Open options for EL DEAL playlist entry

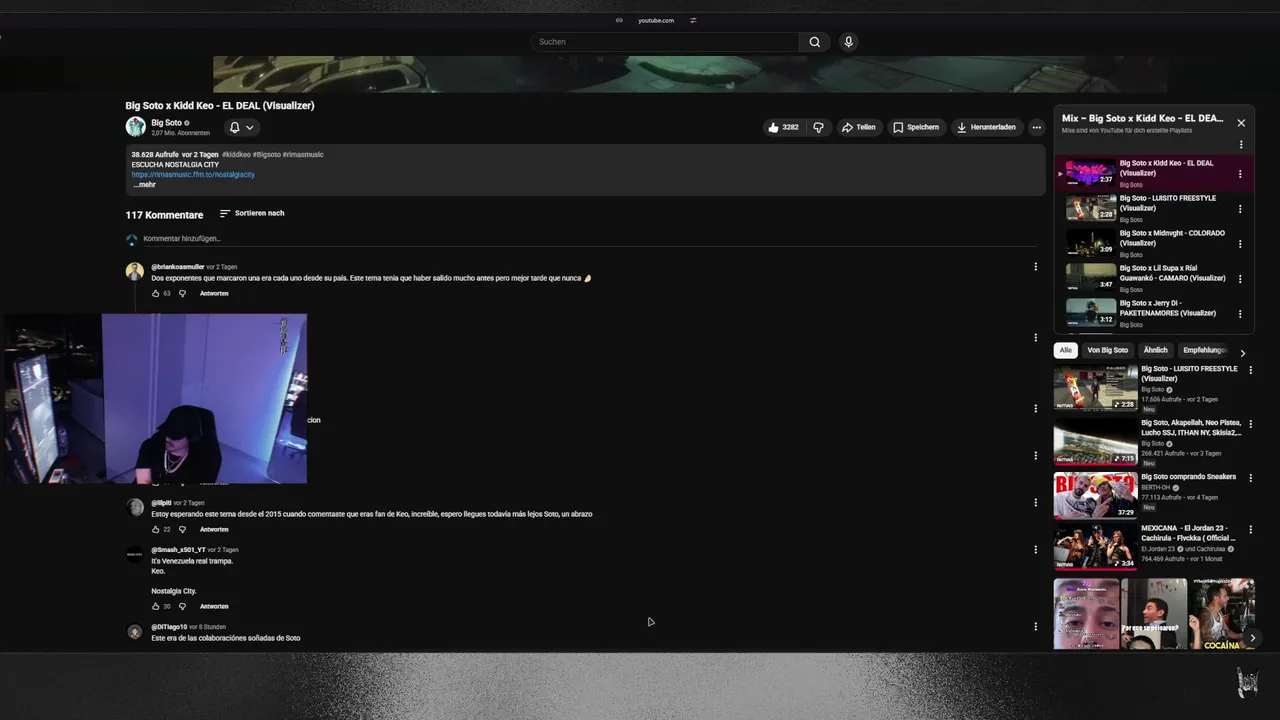coord(1240,174)
